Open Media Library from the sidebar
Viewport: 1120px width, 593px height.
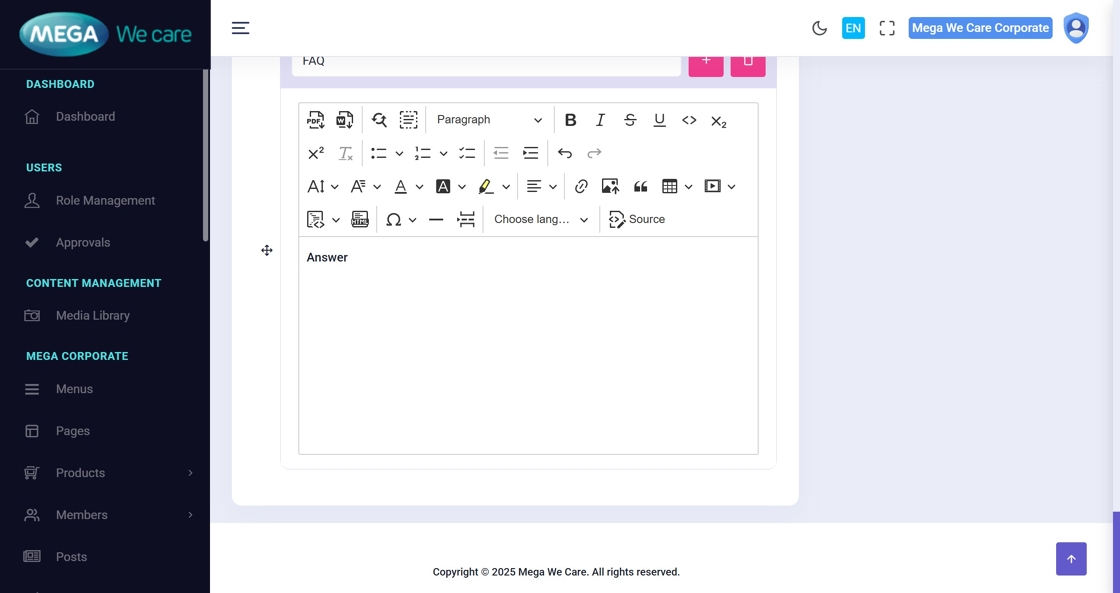tap(92, 316)
